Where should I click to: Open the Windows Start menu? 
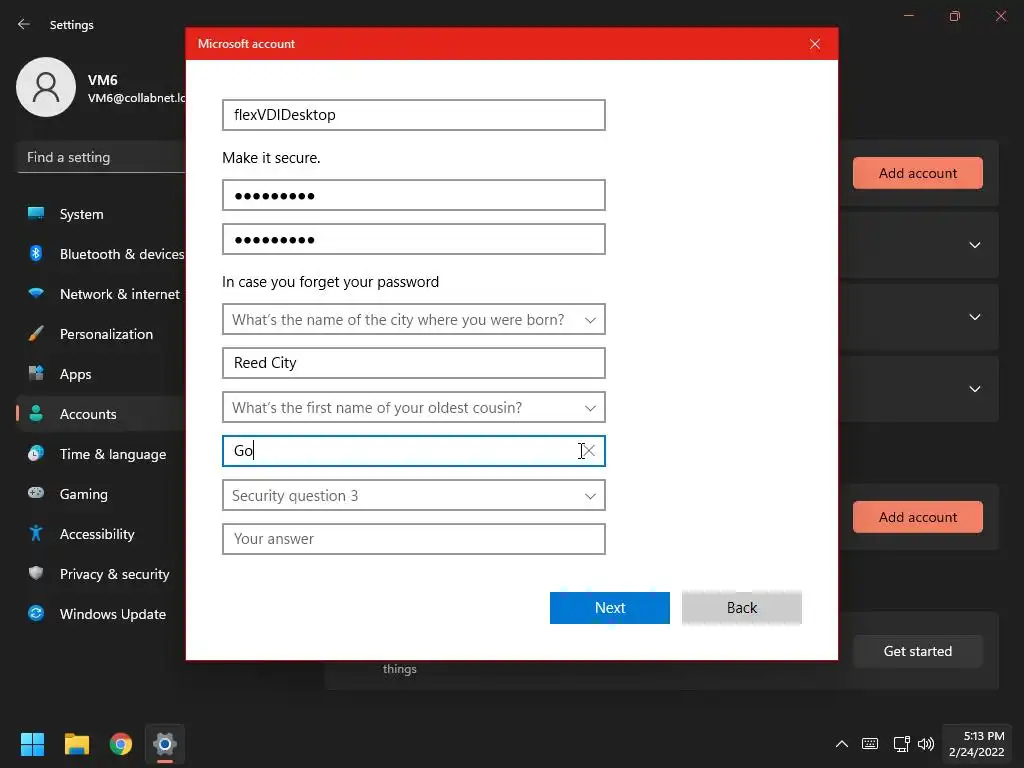[32, 744]
